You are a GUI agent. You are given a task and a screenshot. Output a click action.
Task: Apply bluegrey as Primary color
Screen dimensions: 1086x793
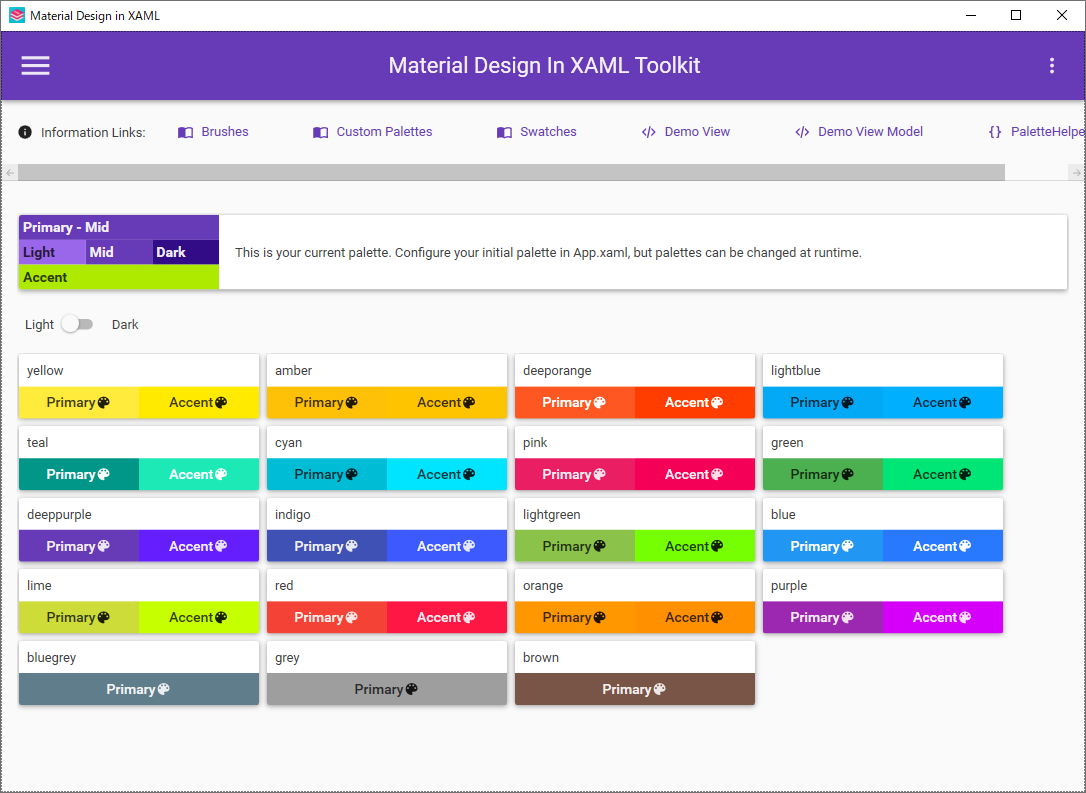[139, 689]
